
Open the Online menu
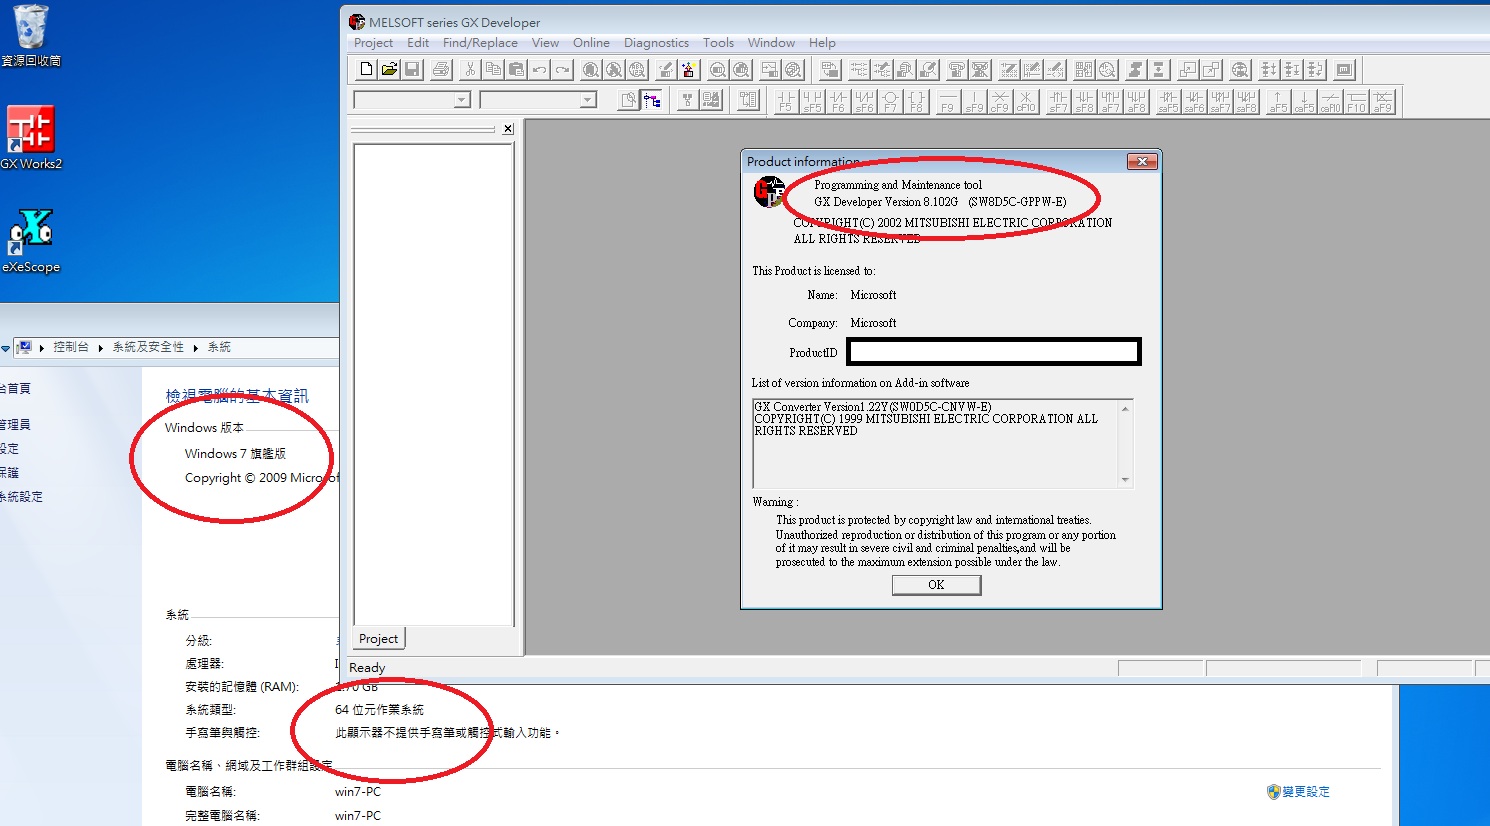click(591, 43)
